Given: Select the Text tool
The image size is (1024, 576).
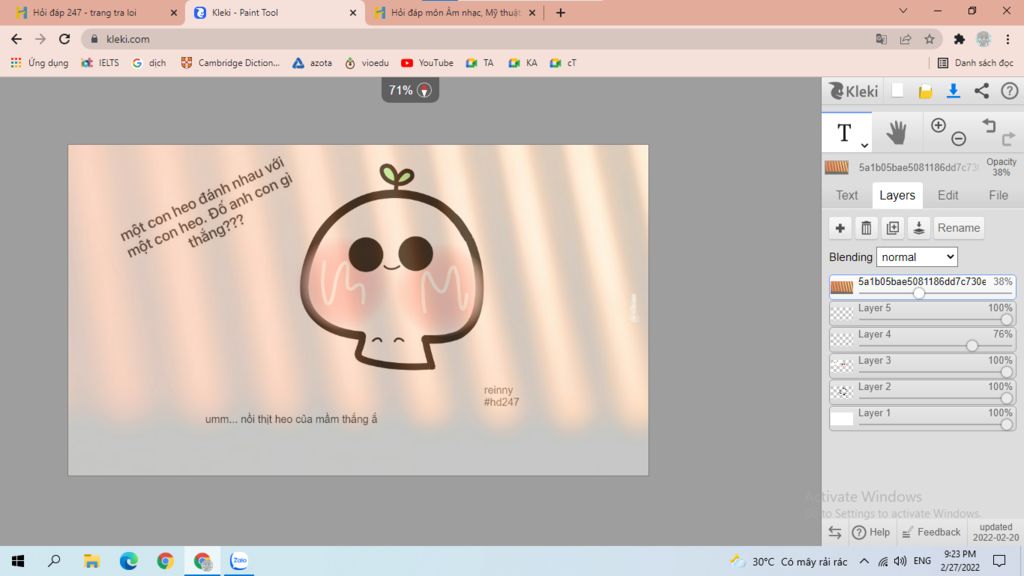Looking at the screenshot, I should [844, 133].
